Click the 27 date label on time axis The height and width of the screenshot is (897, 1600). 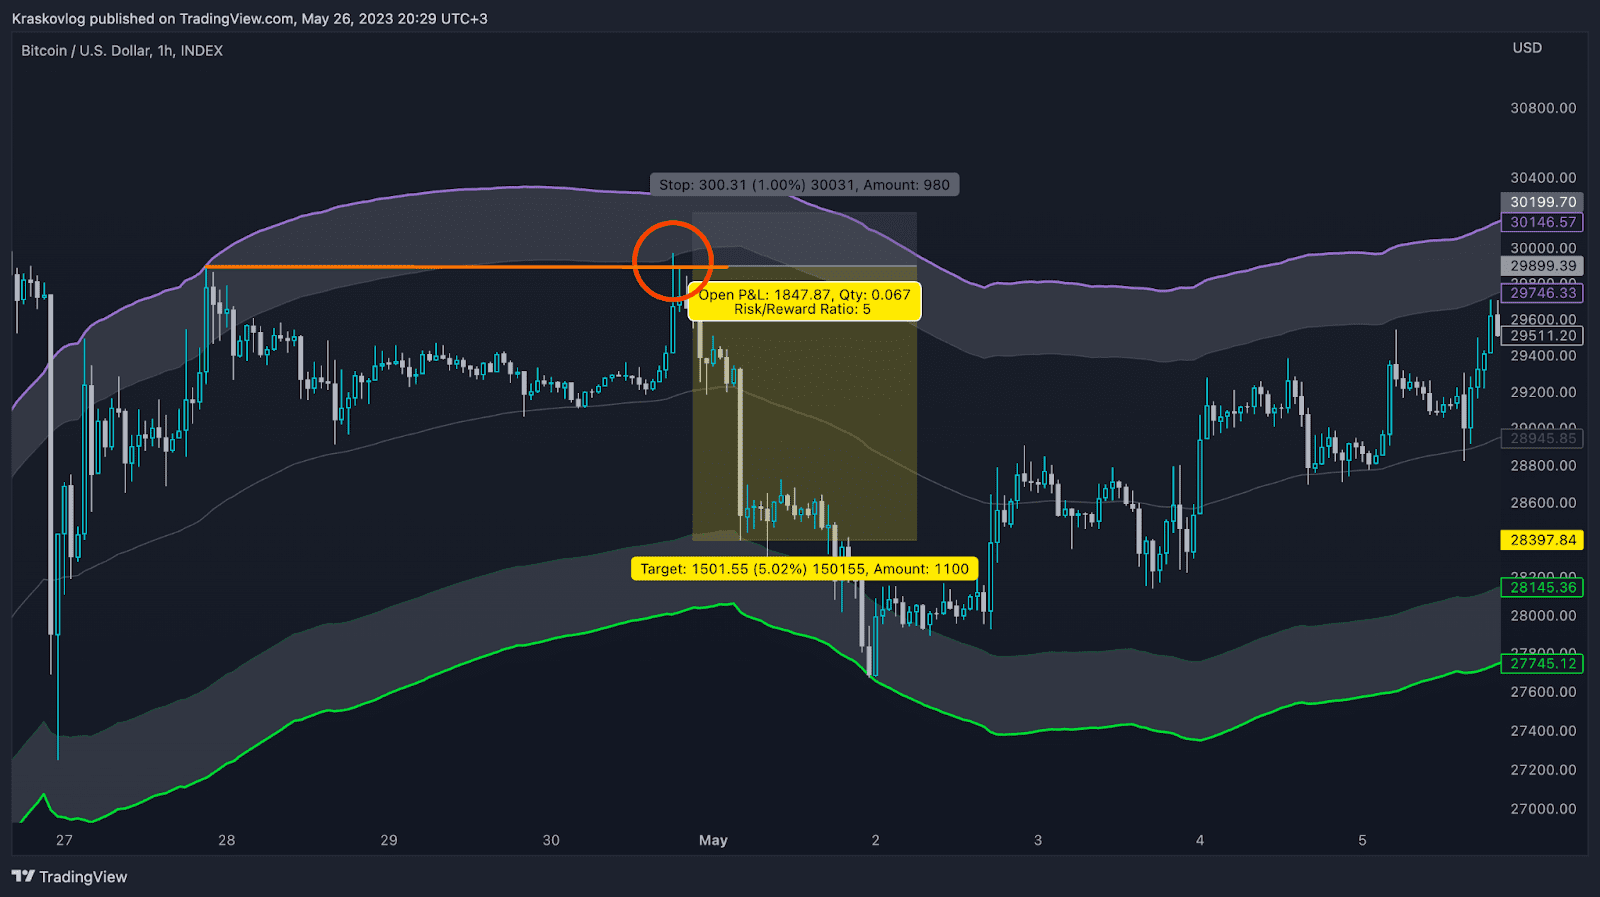click(65, 840)
